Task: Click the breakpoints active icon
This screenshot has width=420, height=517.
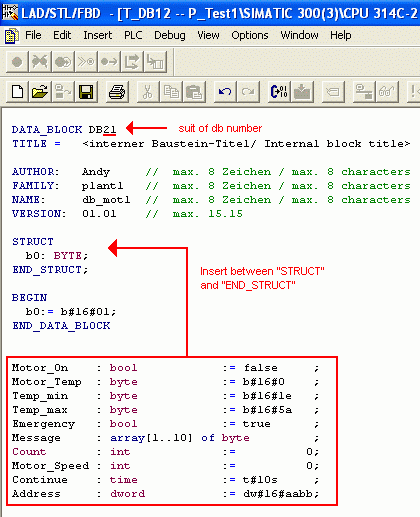Action: tap(63, 62)
